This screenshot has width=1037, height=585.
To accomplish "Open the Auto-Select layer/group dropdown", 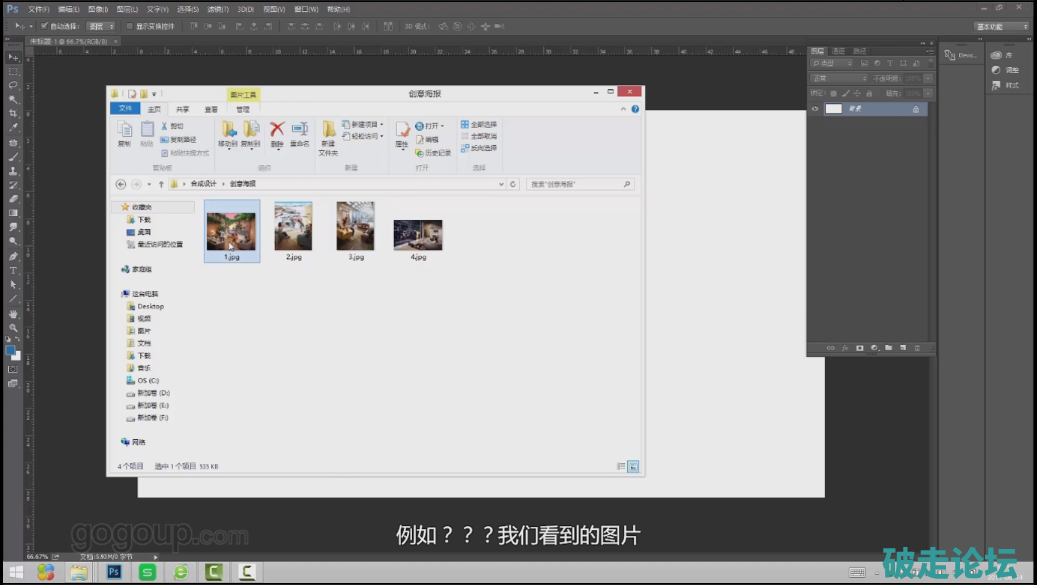I will pos(100,25).
